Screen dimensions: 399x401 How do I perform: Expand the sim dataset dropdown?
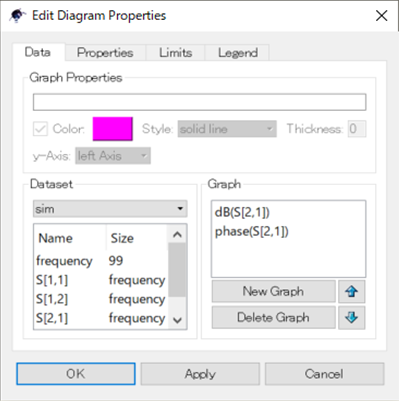[x=110, y=209]
